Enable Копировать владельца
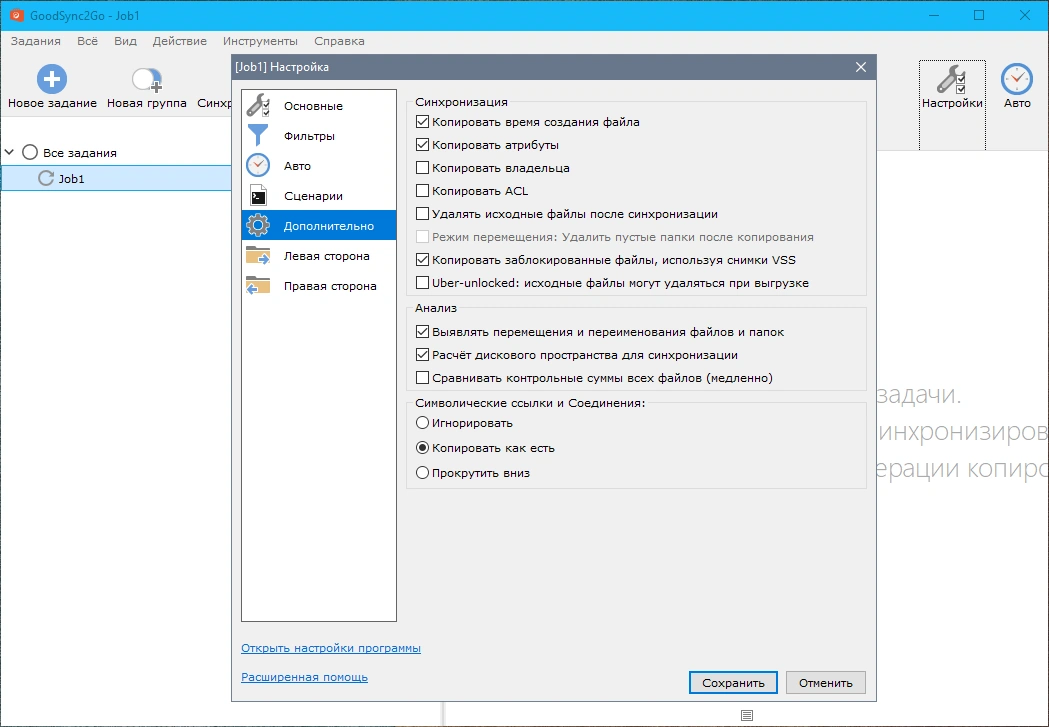Viewport: 1049px width, 727px height. coord(422,168)
